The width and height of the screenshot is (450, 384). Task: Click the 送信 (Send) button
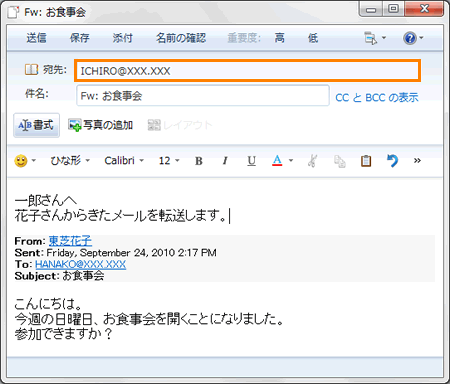[x=36, y=38]
